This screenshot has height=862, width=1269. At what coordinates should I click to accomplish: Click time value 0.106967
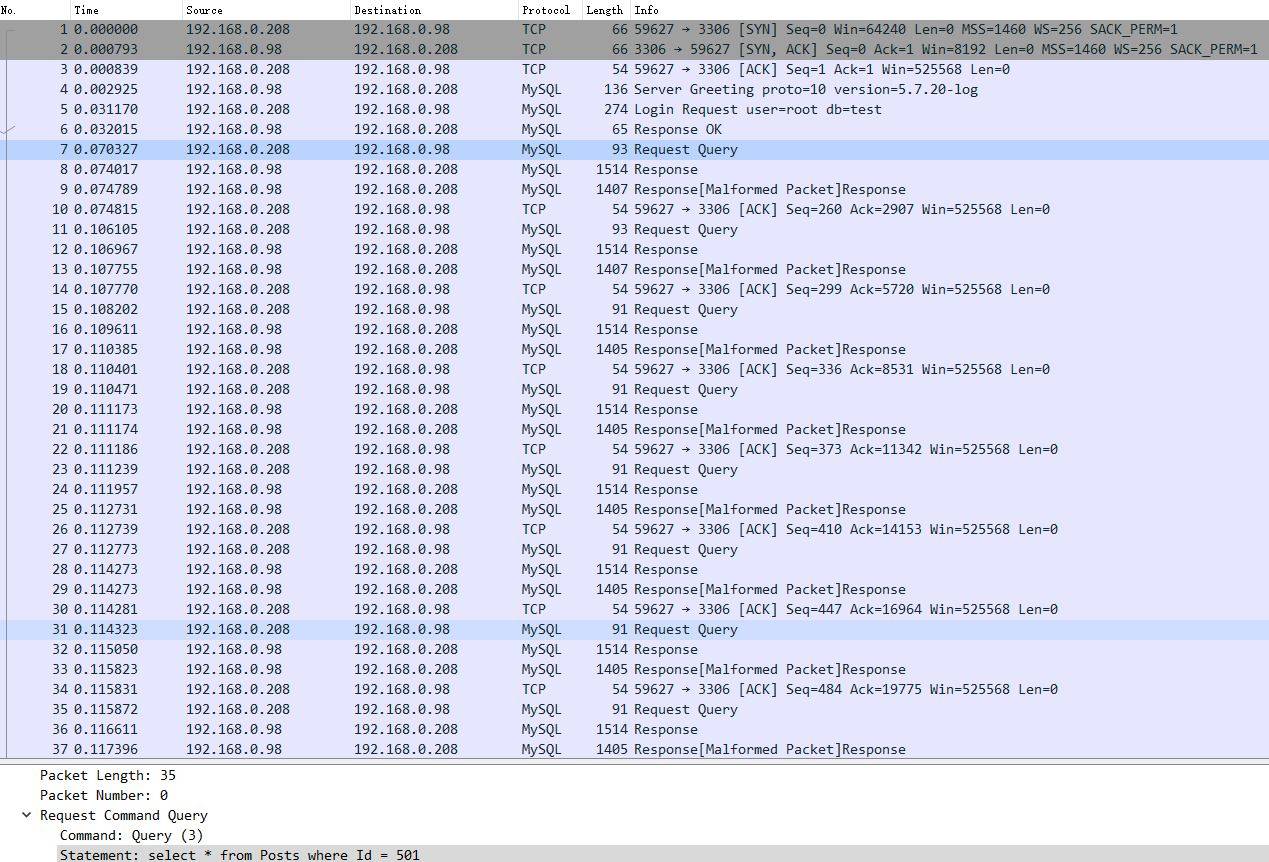106,249
